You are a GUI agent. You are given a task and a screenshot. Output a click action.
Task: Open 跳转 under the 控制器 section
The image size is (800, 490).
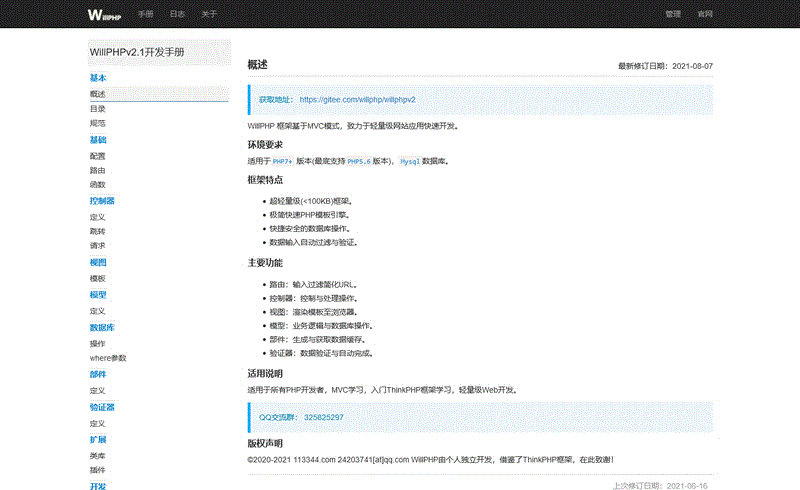tap(98, 230)
